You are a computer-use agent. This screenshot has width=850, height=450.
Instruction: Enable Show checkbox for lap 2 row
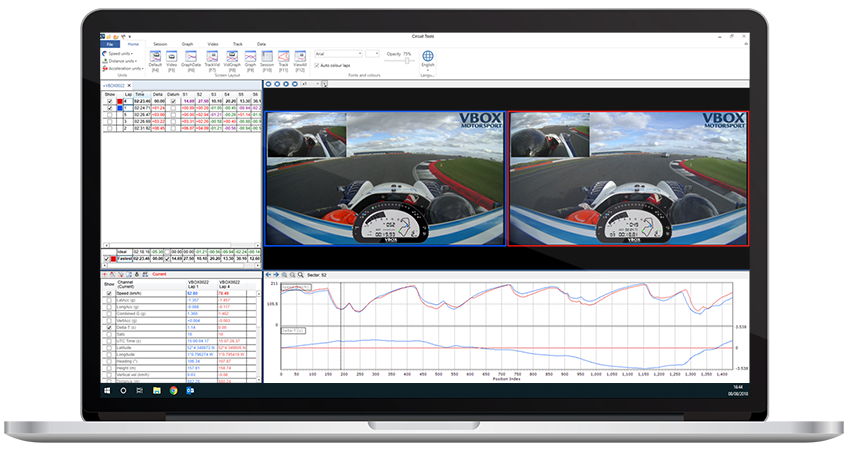[110, 128]
